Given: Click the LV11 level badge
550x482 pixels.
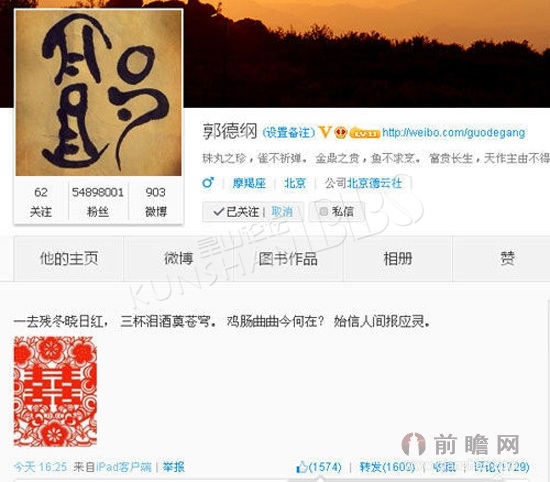Looking at the screenshot, I should coord(365,133).
